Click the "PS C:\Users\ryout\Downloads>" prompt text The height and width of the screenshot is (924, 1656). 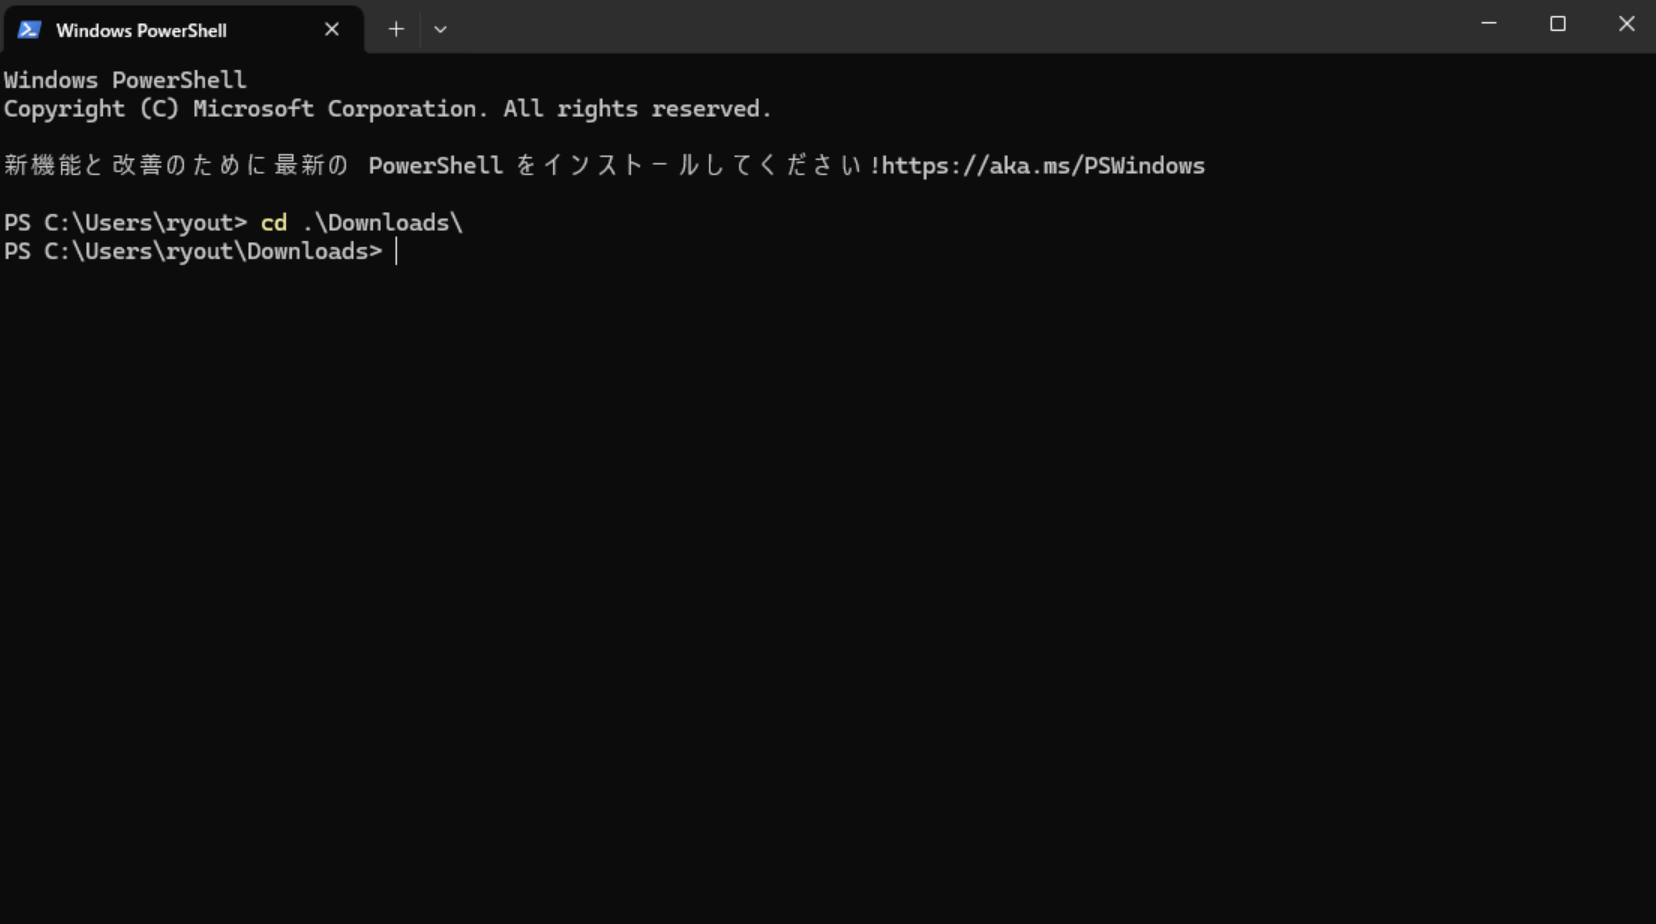click(x=193, y=252)
